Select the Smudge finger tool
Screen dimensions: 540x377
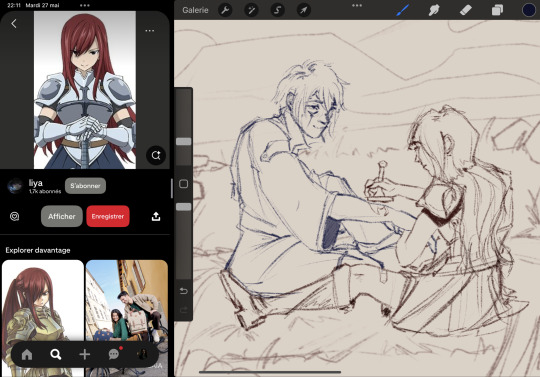click(x=434, y=10)
